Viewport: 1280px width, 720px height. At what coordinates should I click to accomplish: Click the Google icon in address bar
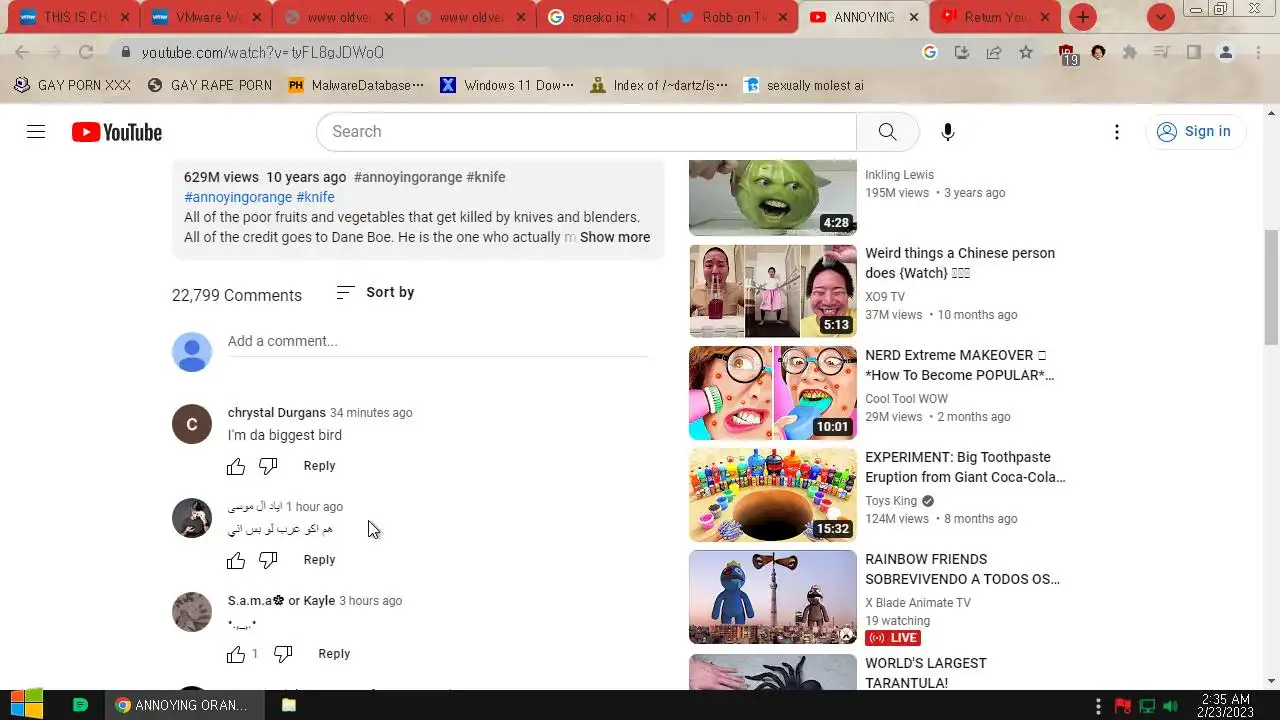[x=930, y=52]
